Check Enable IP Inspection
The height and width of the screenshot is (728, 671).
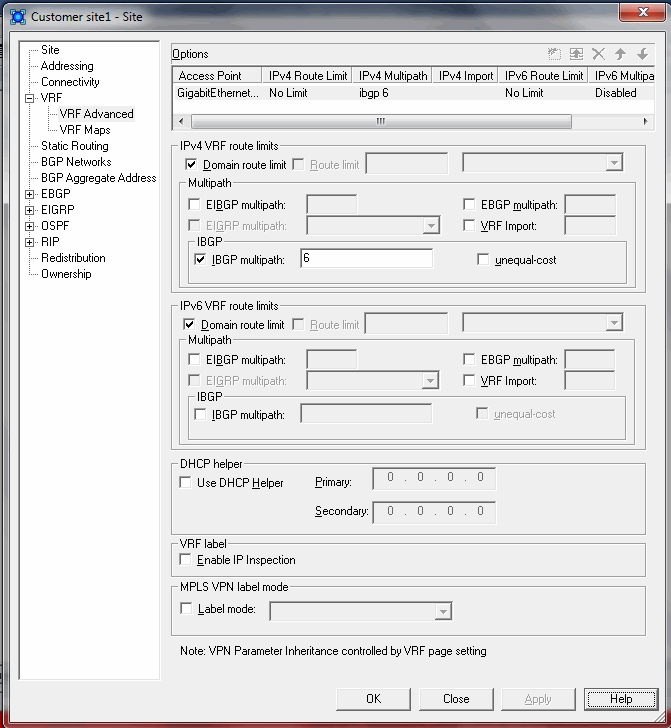(185, 559)
